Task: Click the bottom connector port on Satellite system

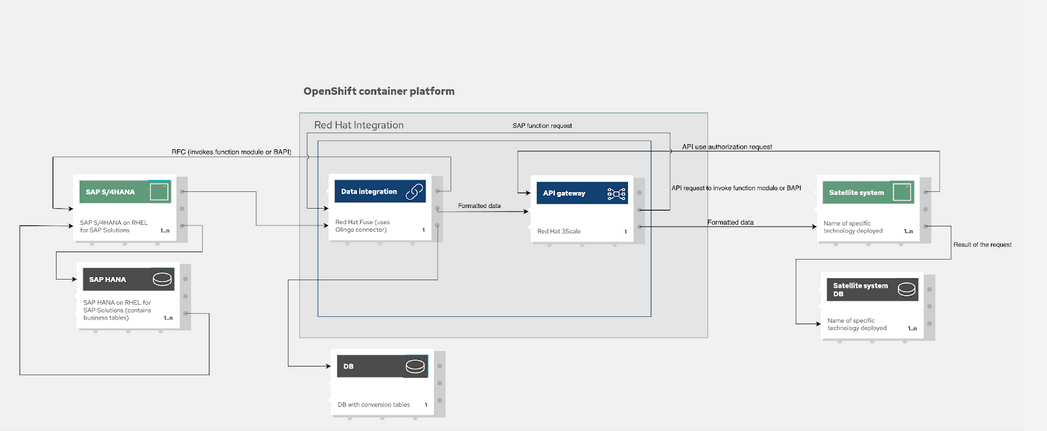Action: [925, 227]
